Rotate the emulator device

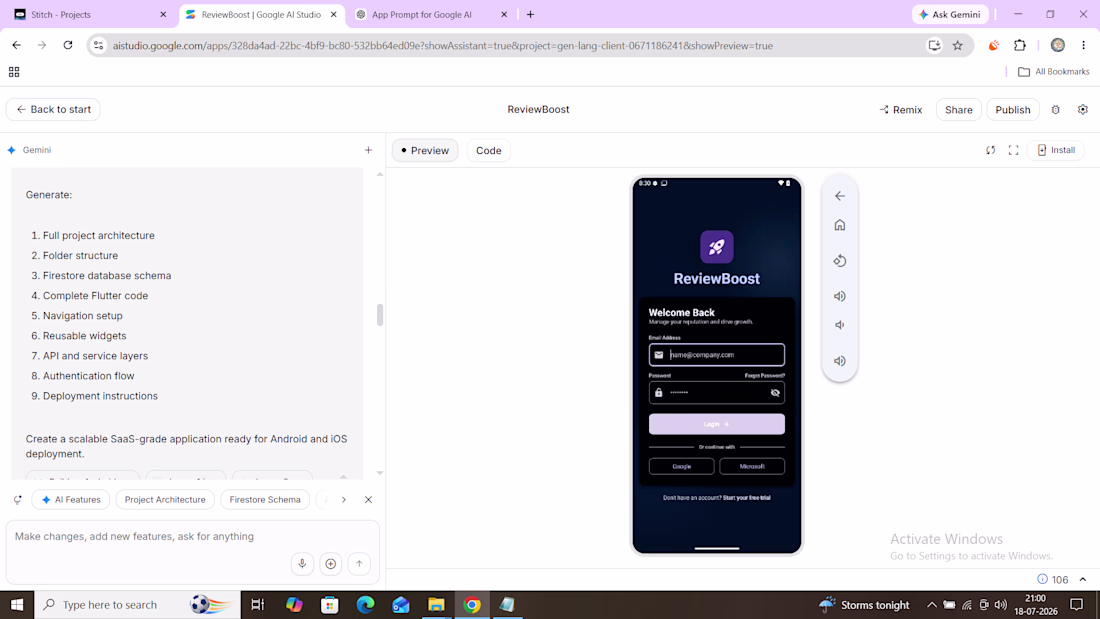(840, 261)
